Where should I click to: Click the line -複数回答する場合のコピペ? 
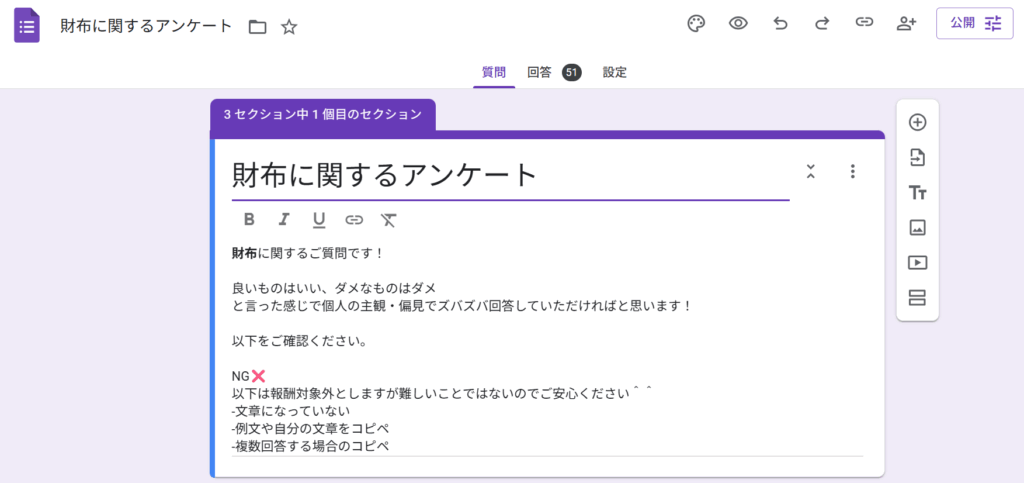310,447
